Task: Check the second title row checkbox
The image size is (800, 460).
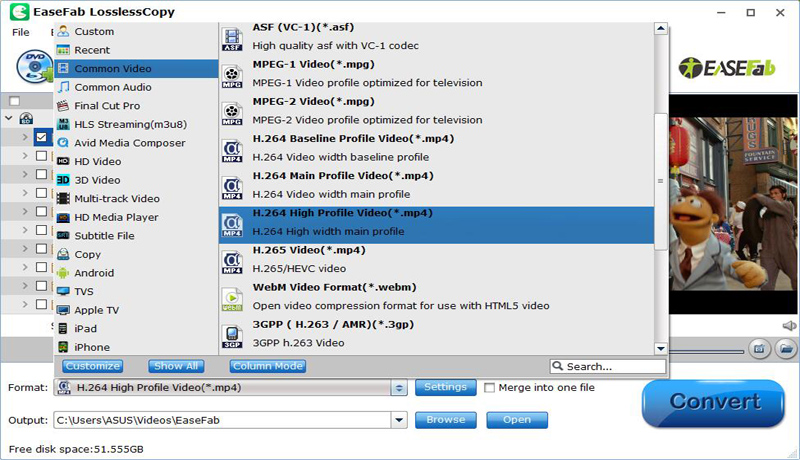Action: (x=41, y=156)
